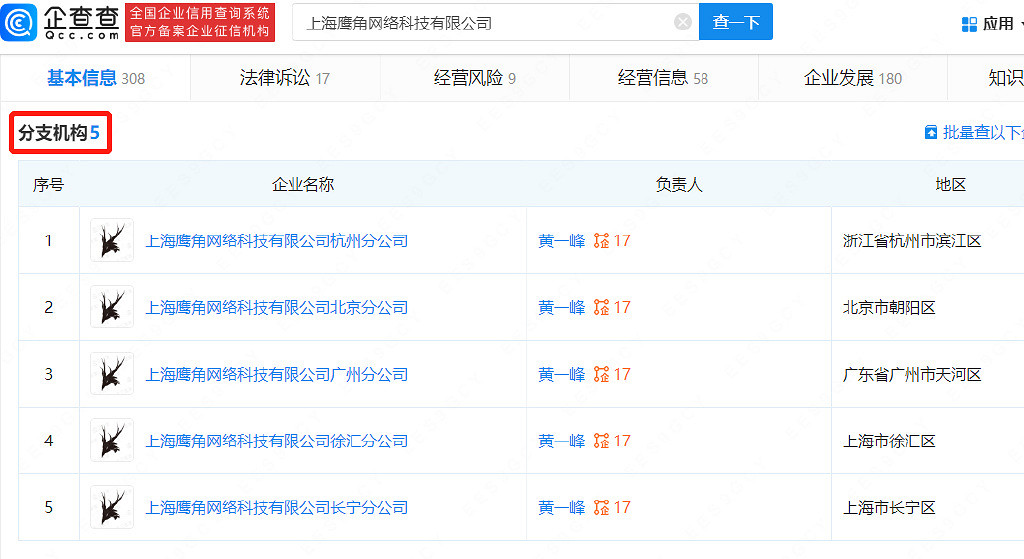Open the 应用 apps grid icon
The image size is (1024, 559).
click(x=969, y=23)
